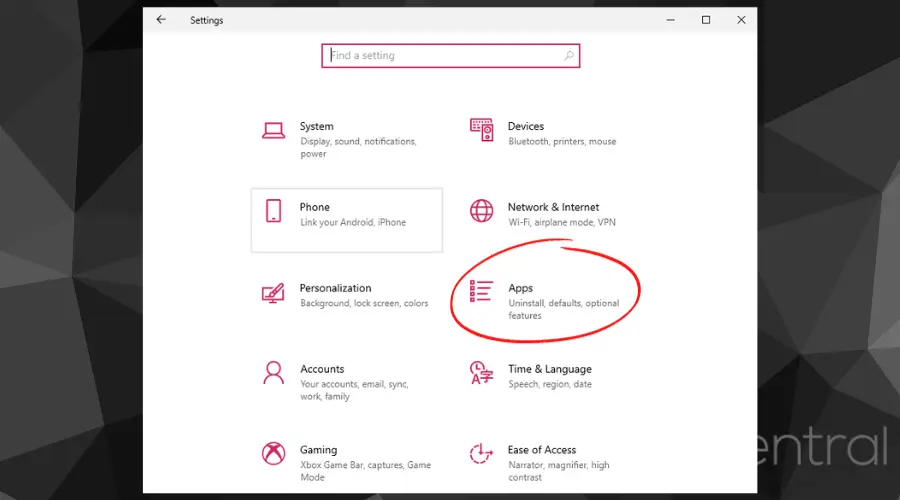Image resolution: width=900 pixels, height=500 pixels.
Task: Open Devices settings heading
Action: pos(526,126)
